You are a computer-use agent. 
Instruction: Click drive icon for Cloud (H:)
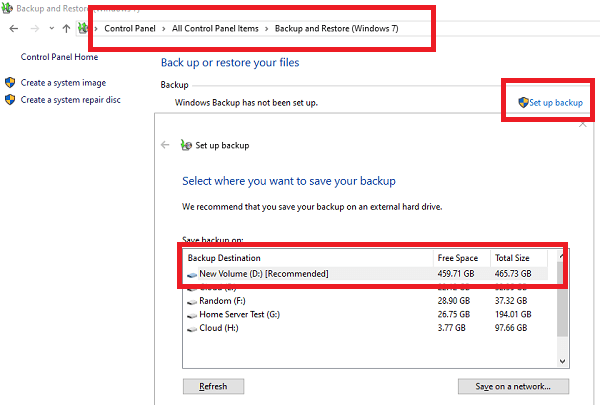pos(192,329)
